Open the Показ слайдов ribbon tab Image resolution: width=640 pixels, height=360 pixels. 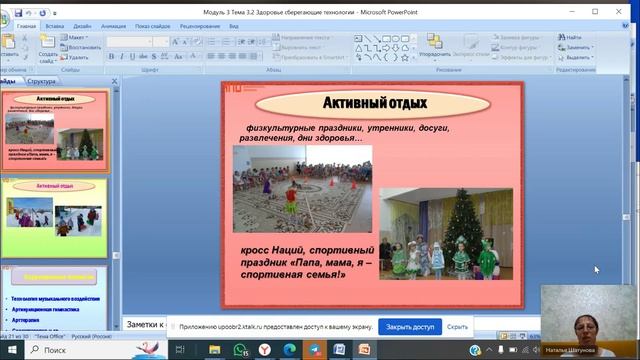click(153, 26)
